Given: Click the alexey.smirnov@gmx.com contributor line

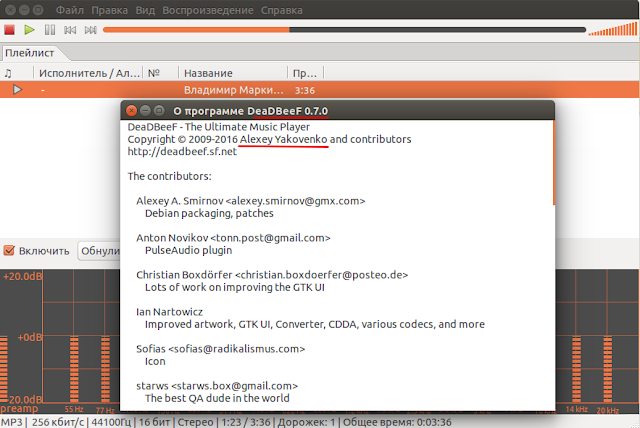Looking at the screenshot, I should (x=251, y=201).
